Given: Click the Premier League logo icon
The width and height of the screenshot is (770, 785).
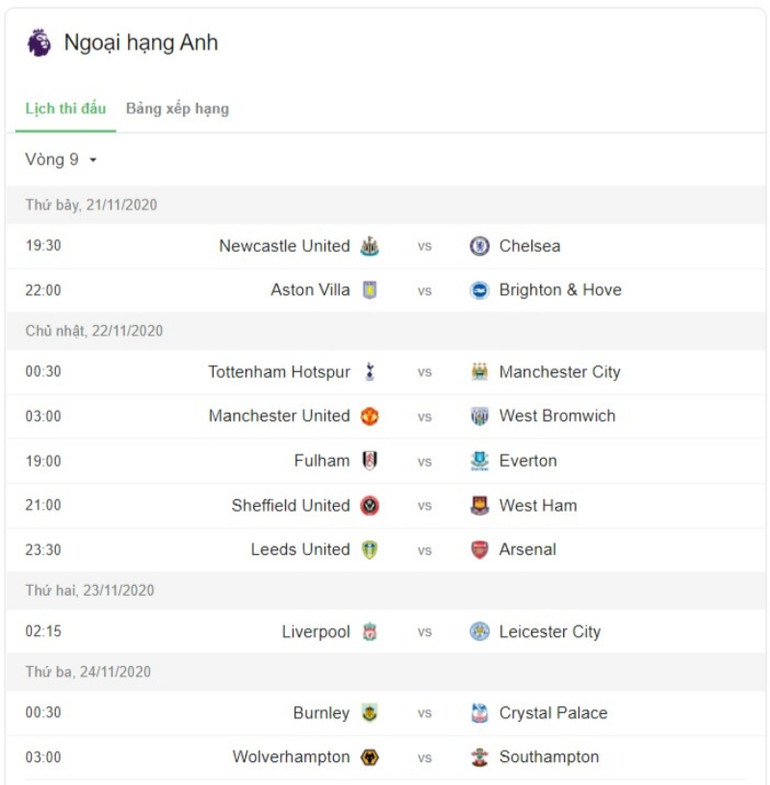Looking at the screenshot, I should coord(39,43).
